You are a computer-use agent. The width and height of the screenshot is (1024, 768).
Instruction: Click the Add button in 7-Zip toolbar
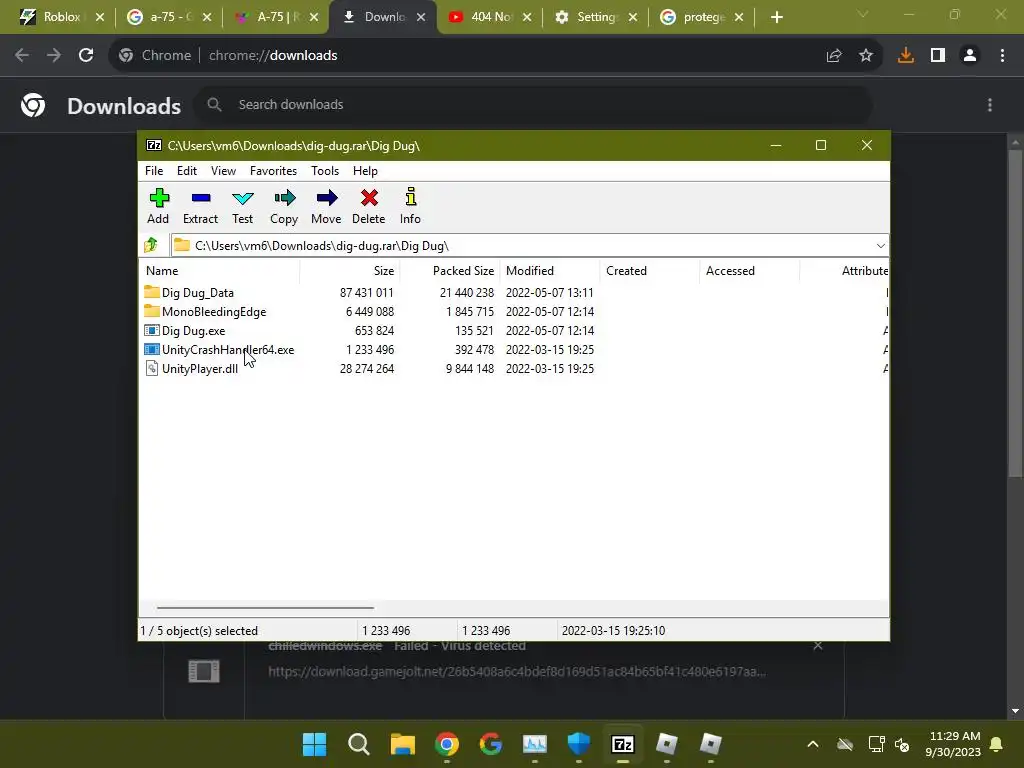[158, 206]
